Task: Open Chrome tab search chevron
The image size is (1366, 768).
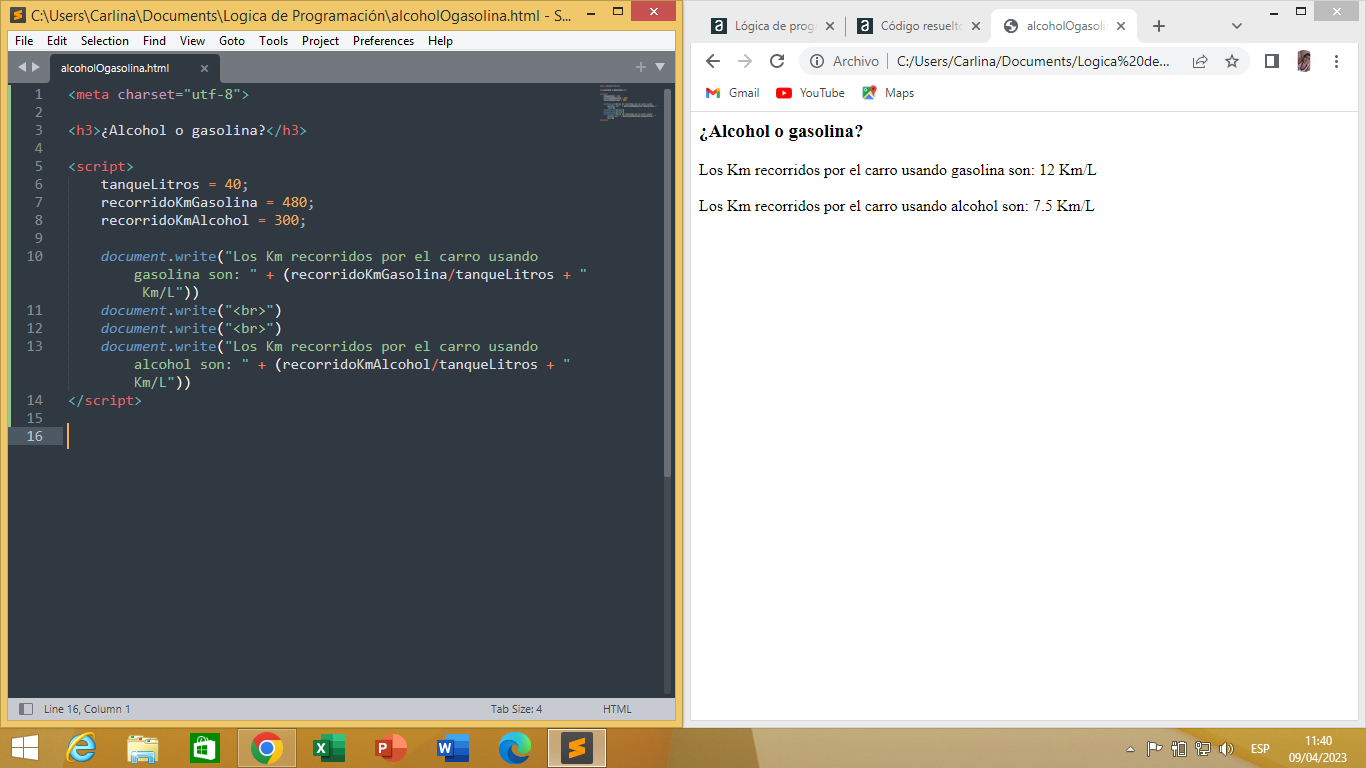Action: (1237, 26)
